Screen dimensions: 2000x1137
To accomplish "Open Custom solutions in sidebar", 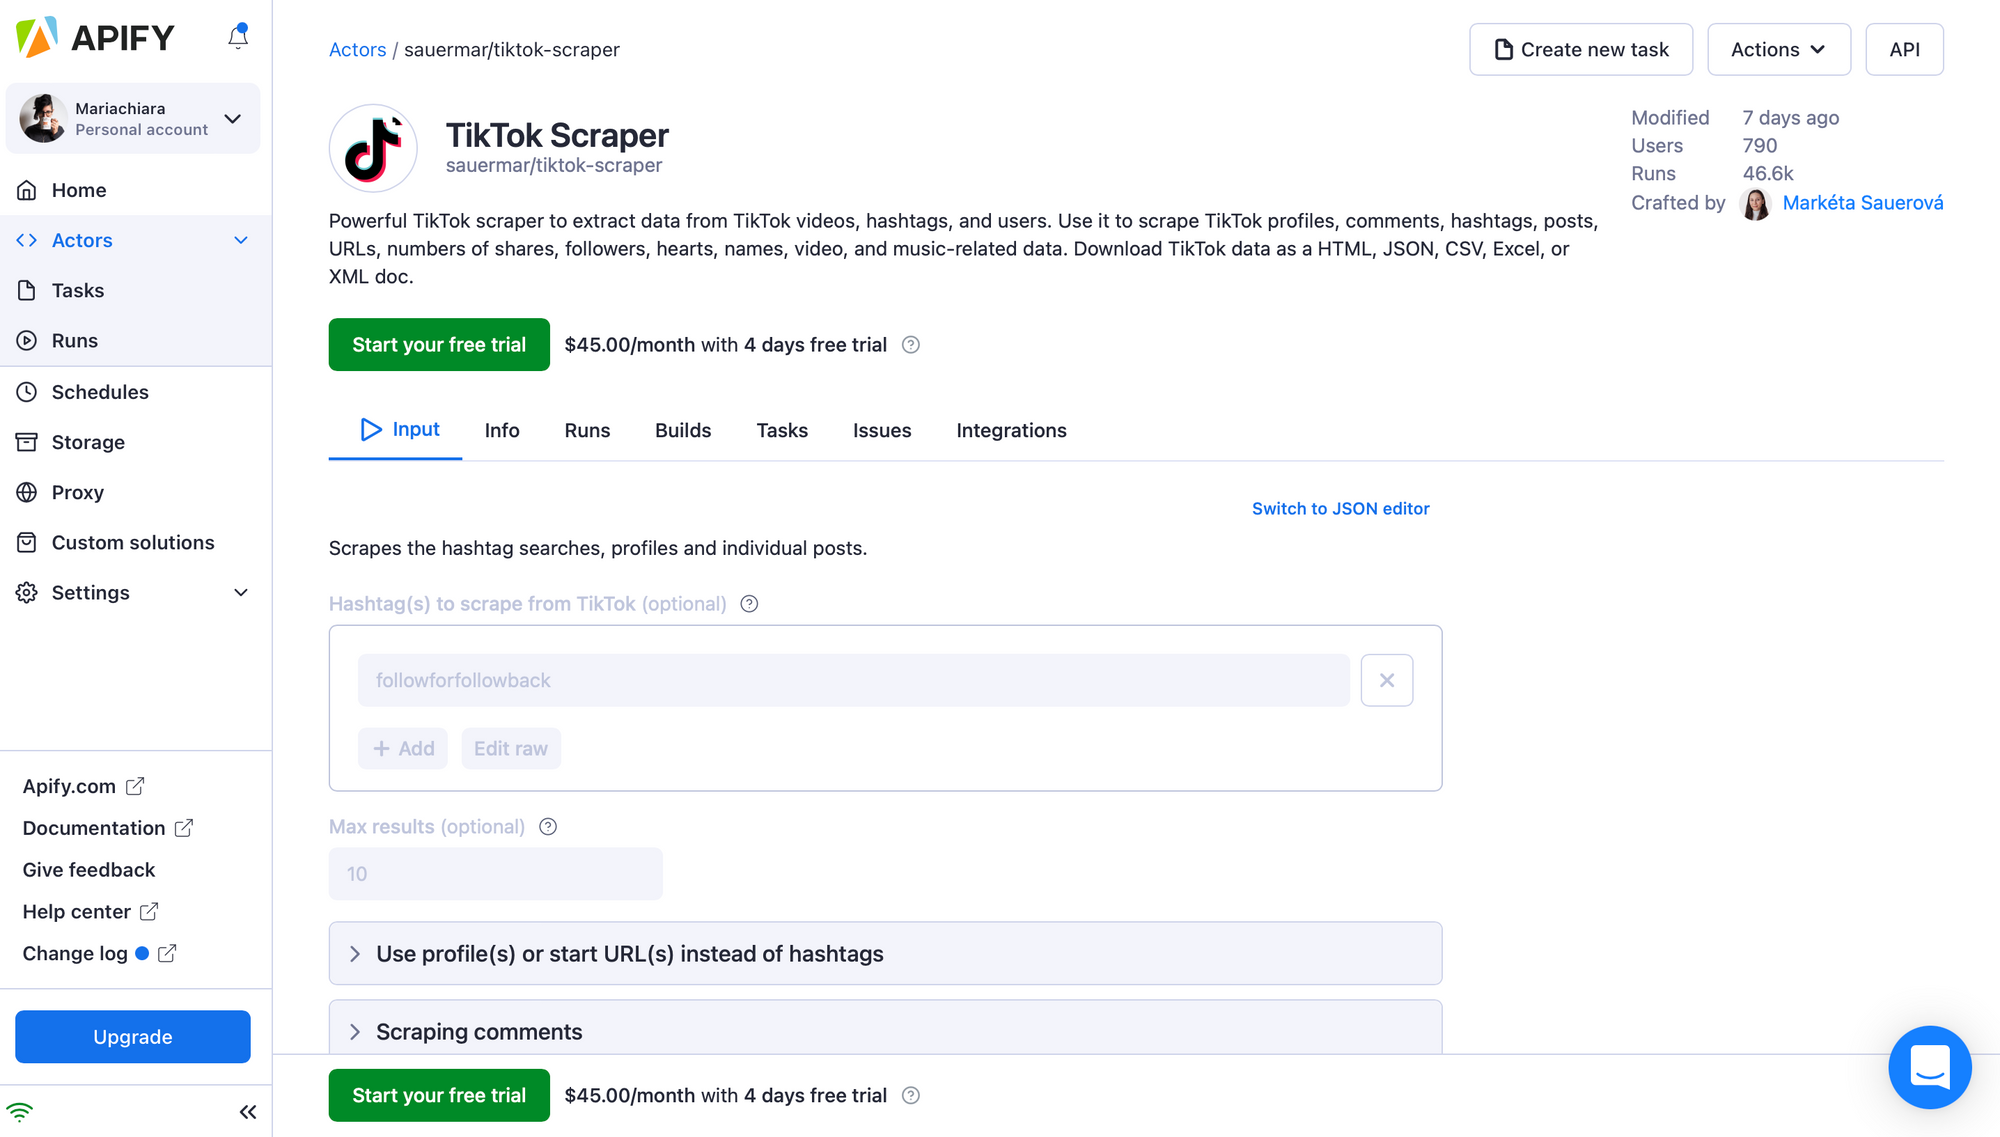I will [x=133, y=542].
